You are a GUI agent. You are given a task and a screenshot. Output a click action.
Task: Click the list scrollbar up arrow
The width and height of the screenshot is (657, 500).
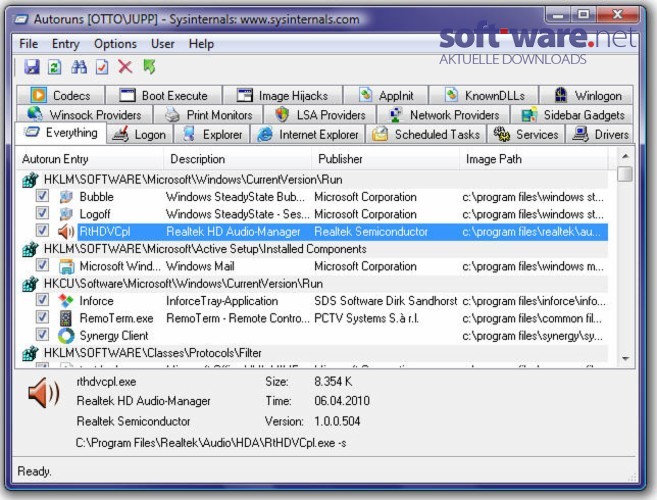tap(625, 156)
